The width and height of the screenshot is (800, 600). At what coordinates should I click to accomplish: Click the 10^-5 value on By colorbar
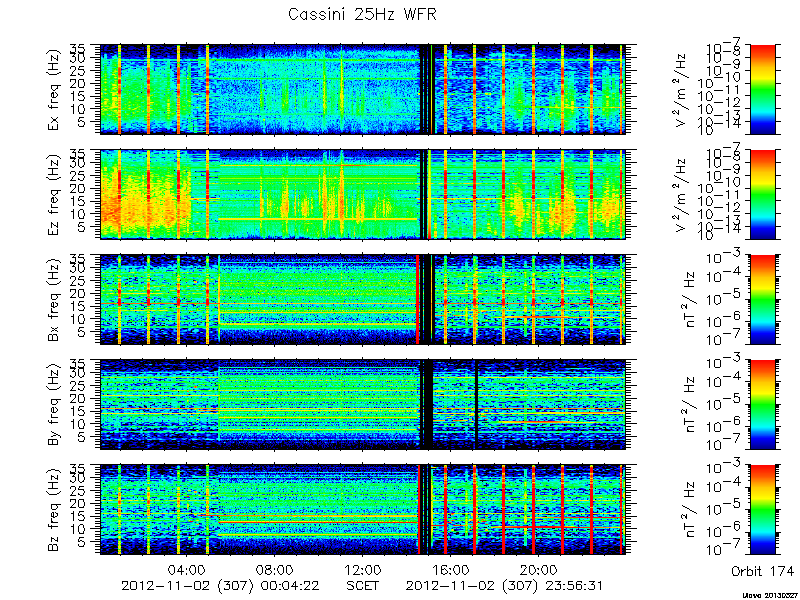pos(725,402)
